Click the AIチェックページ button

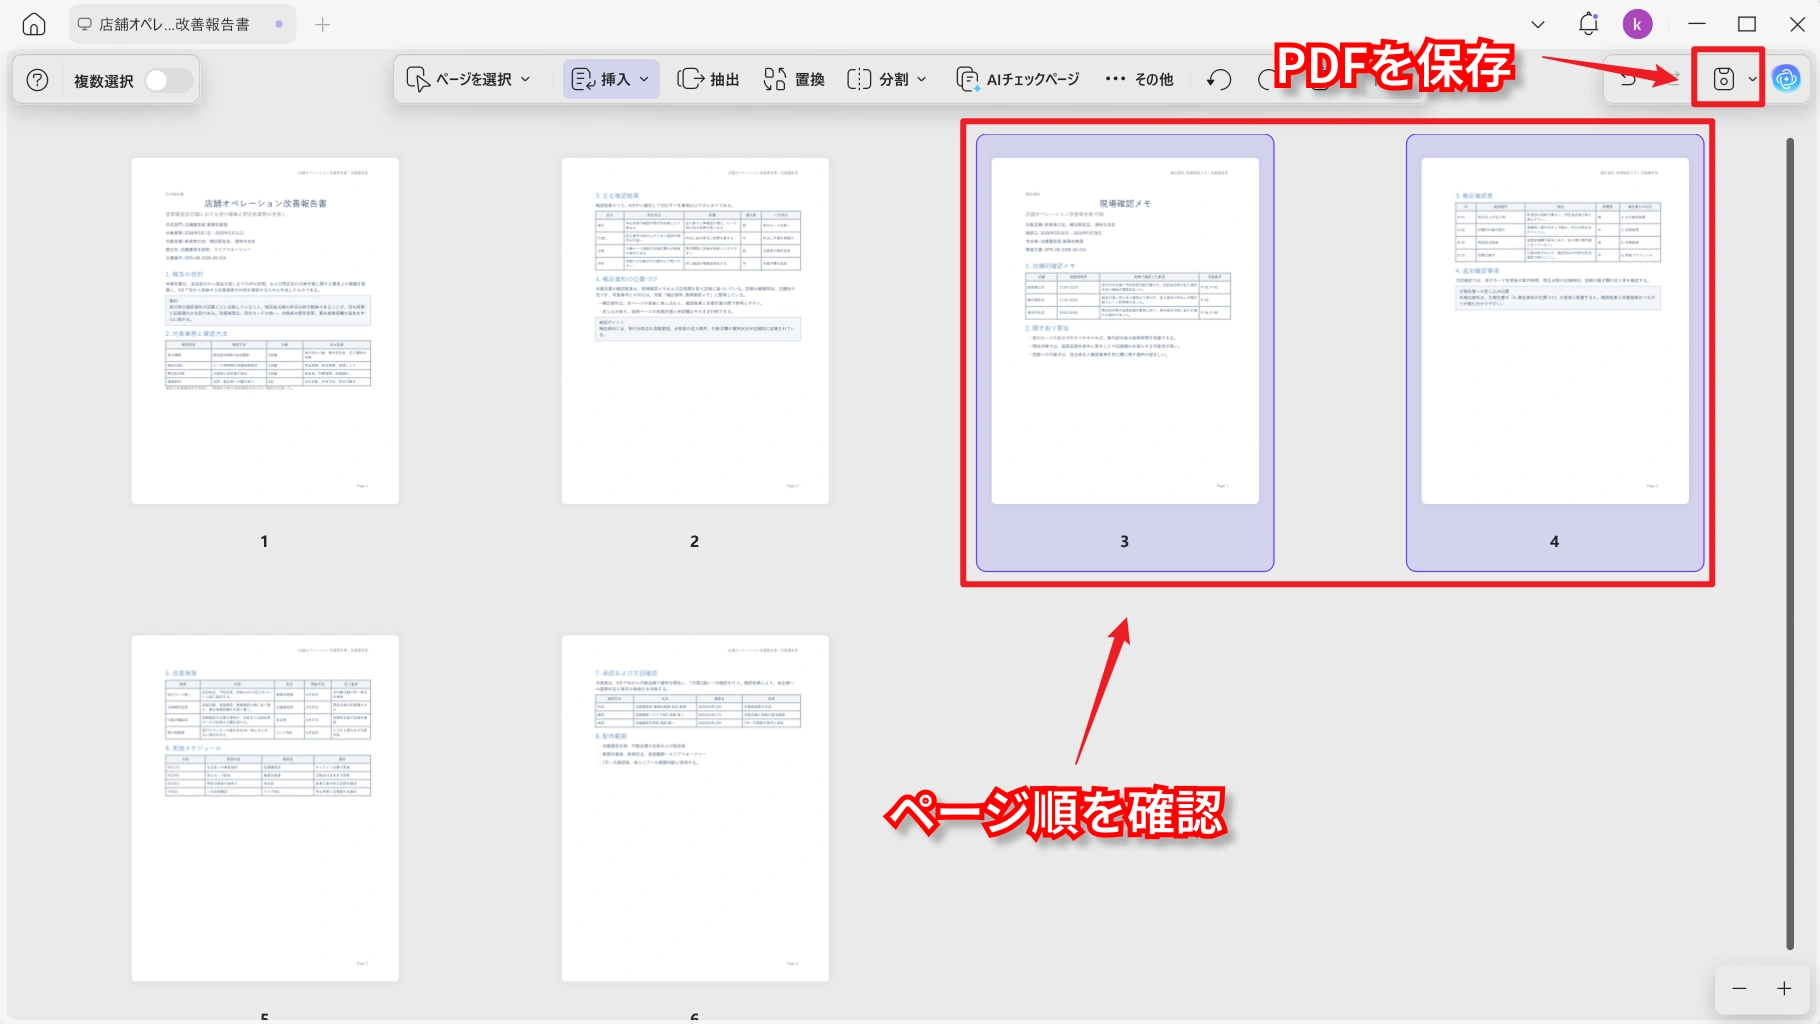tap(1018, 79)
